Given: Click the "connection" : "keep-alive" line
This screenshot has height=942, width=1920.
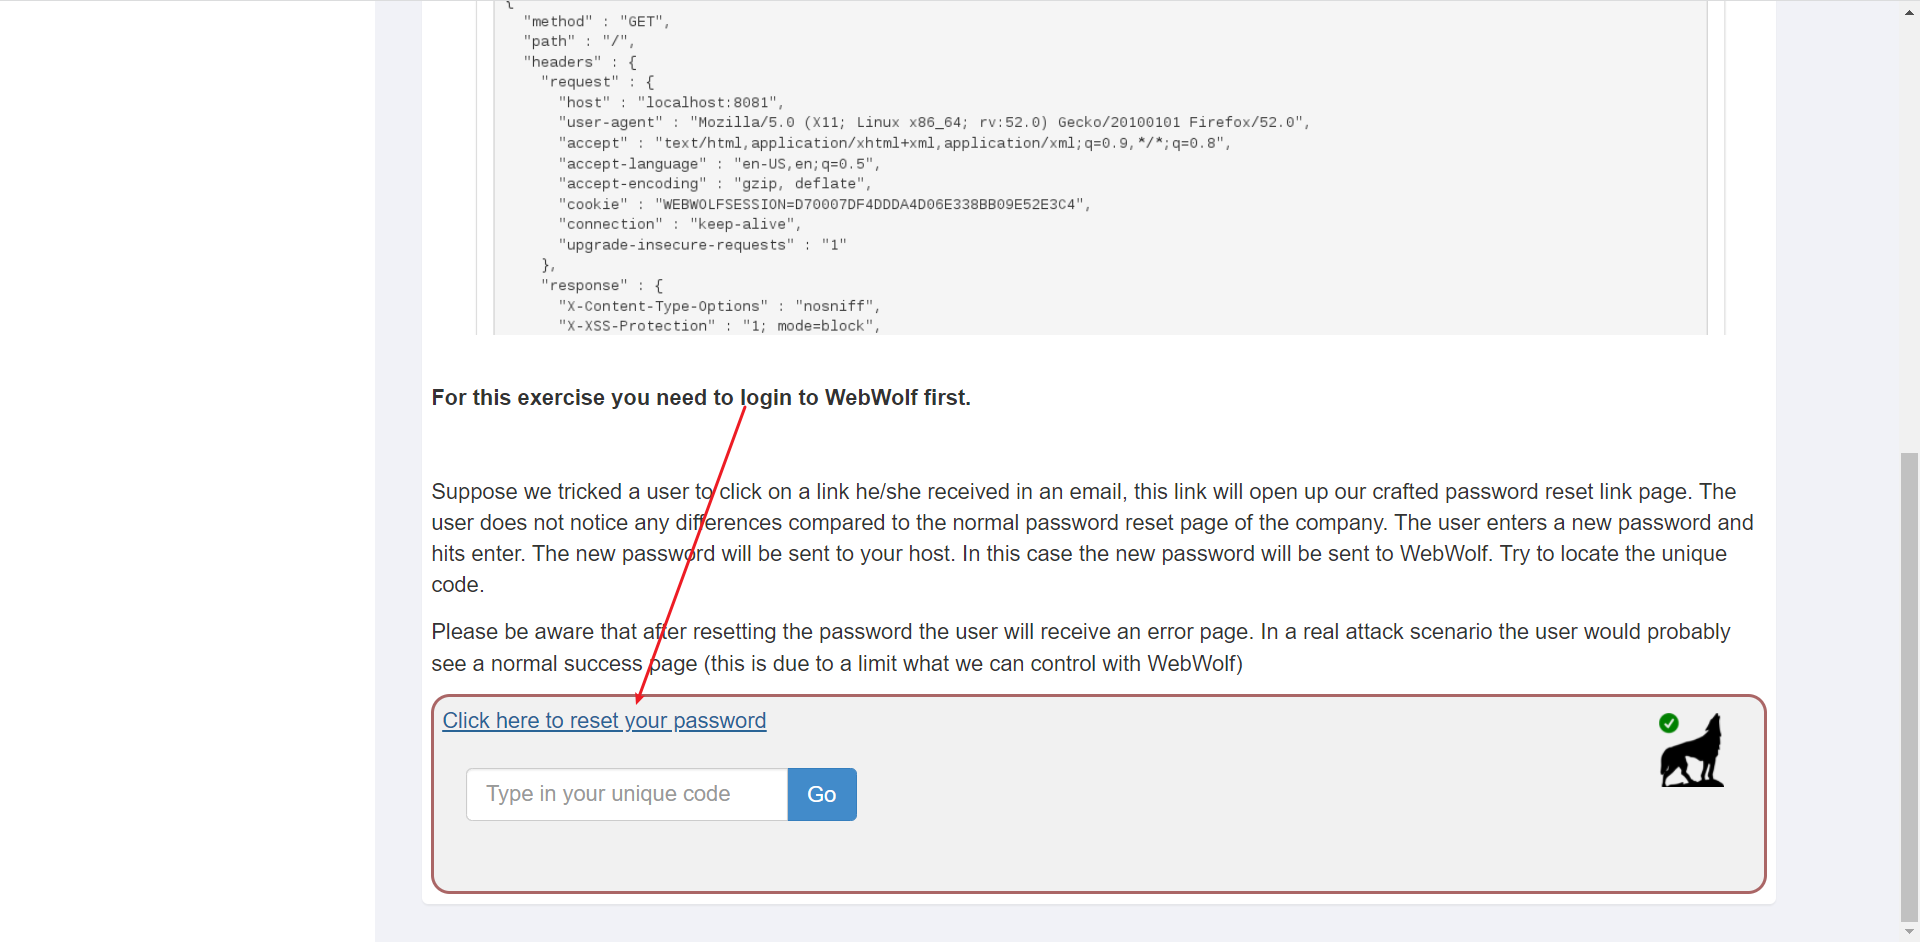Looking at the screenshot, I should coord(680,224).
